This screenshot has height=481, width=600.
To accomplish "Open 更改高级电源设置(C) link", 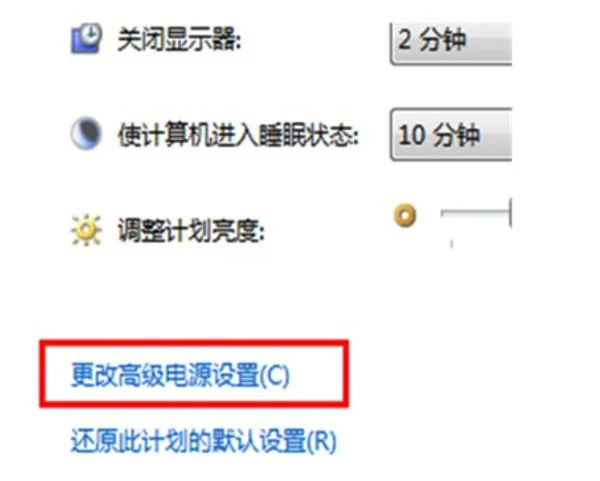I will coord(180,375).
